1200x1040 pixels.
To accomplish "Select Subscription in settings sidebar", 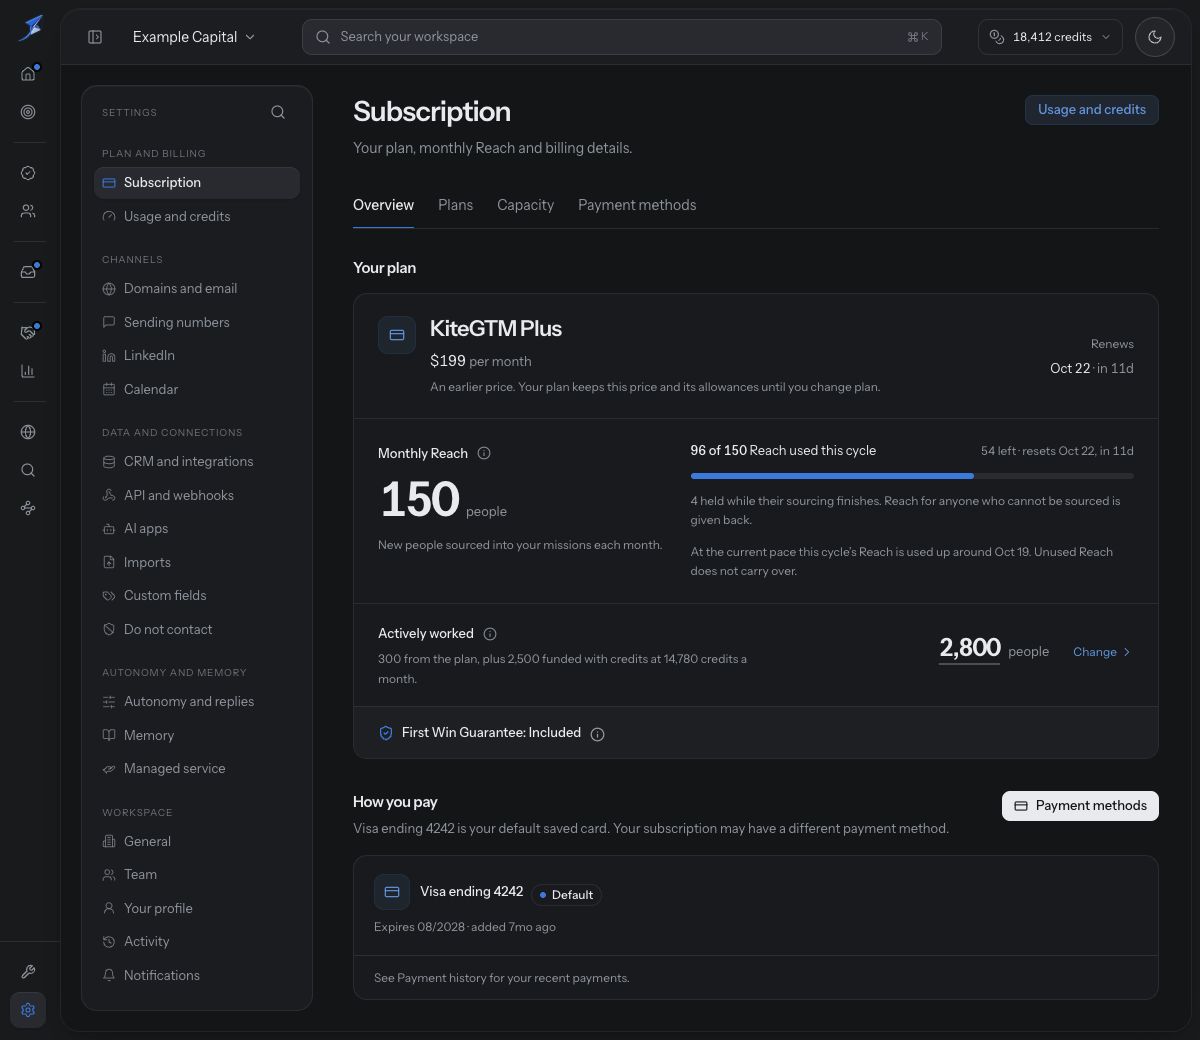I will click(197, 183).
